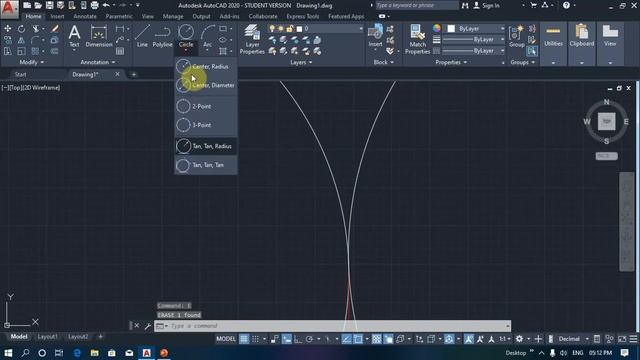Expand the Block panel dropdown
This screenshot has height=360, width=640.
click(x=384, y=62)
